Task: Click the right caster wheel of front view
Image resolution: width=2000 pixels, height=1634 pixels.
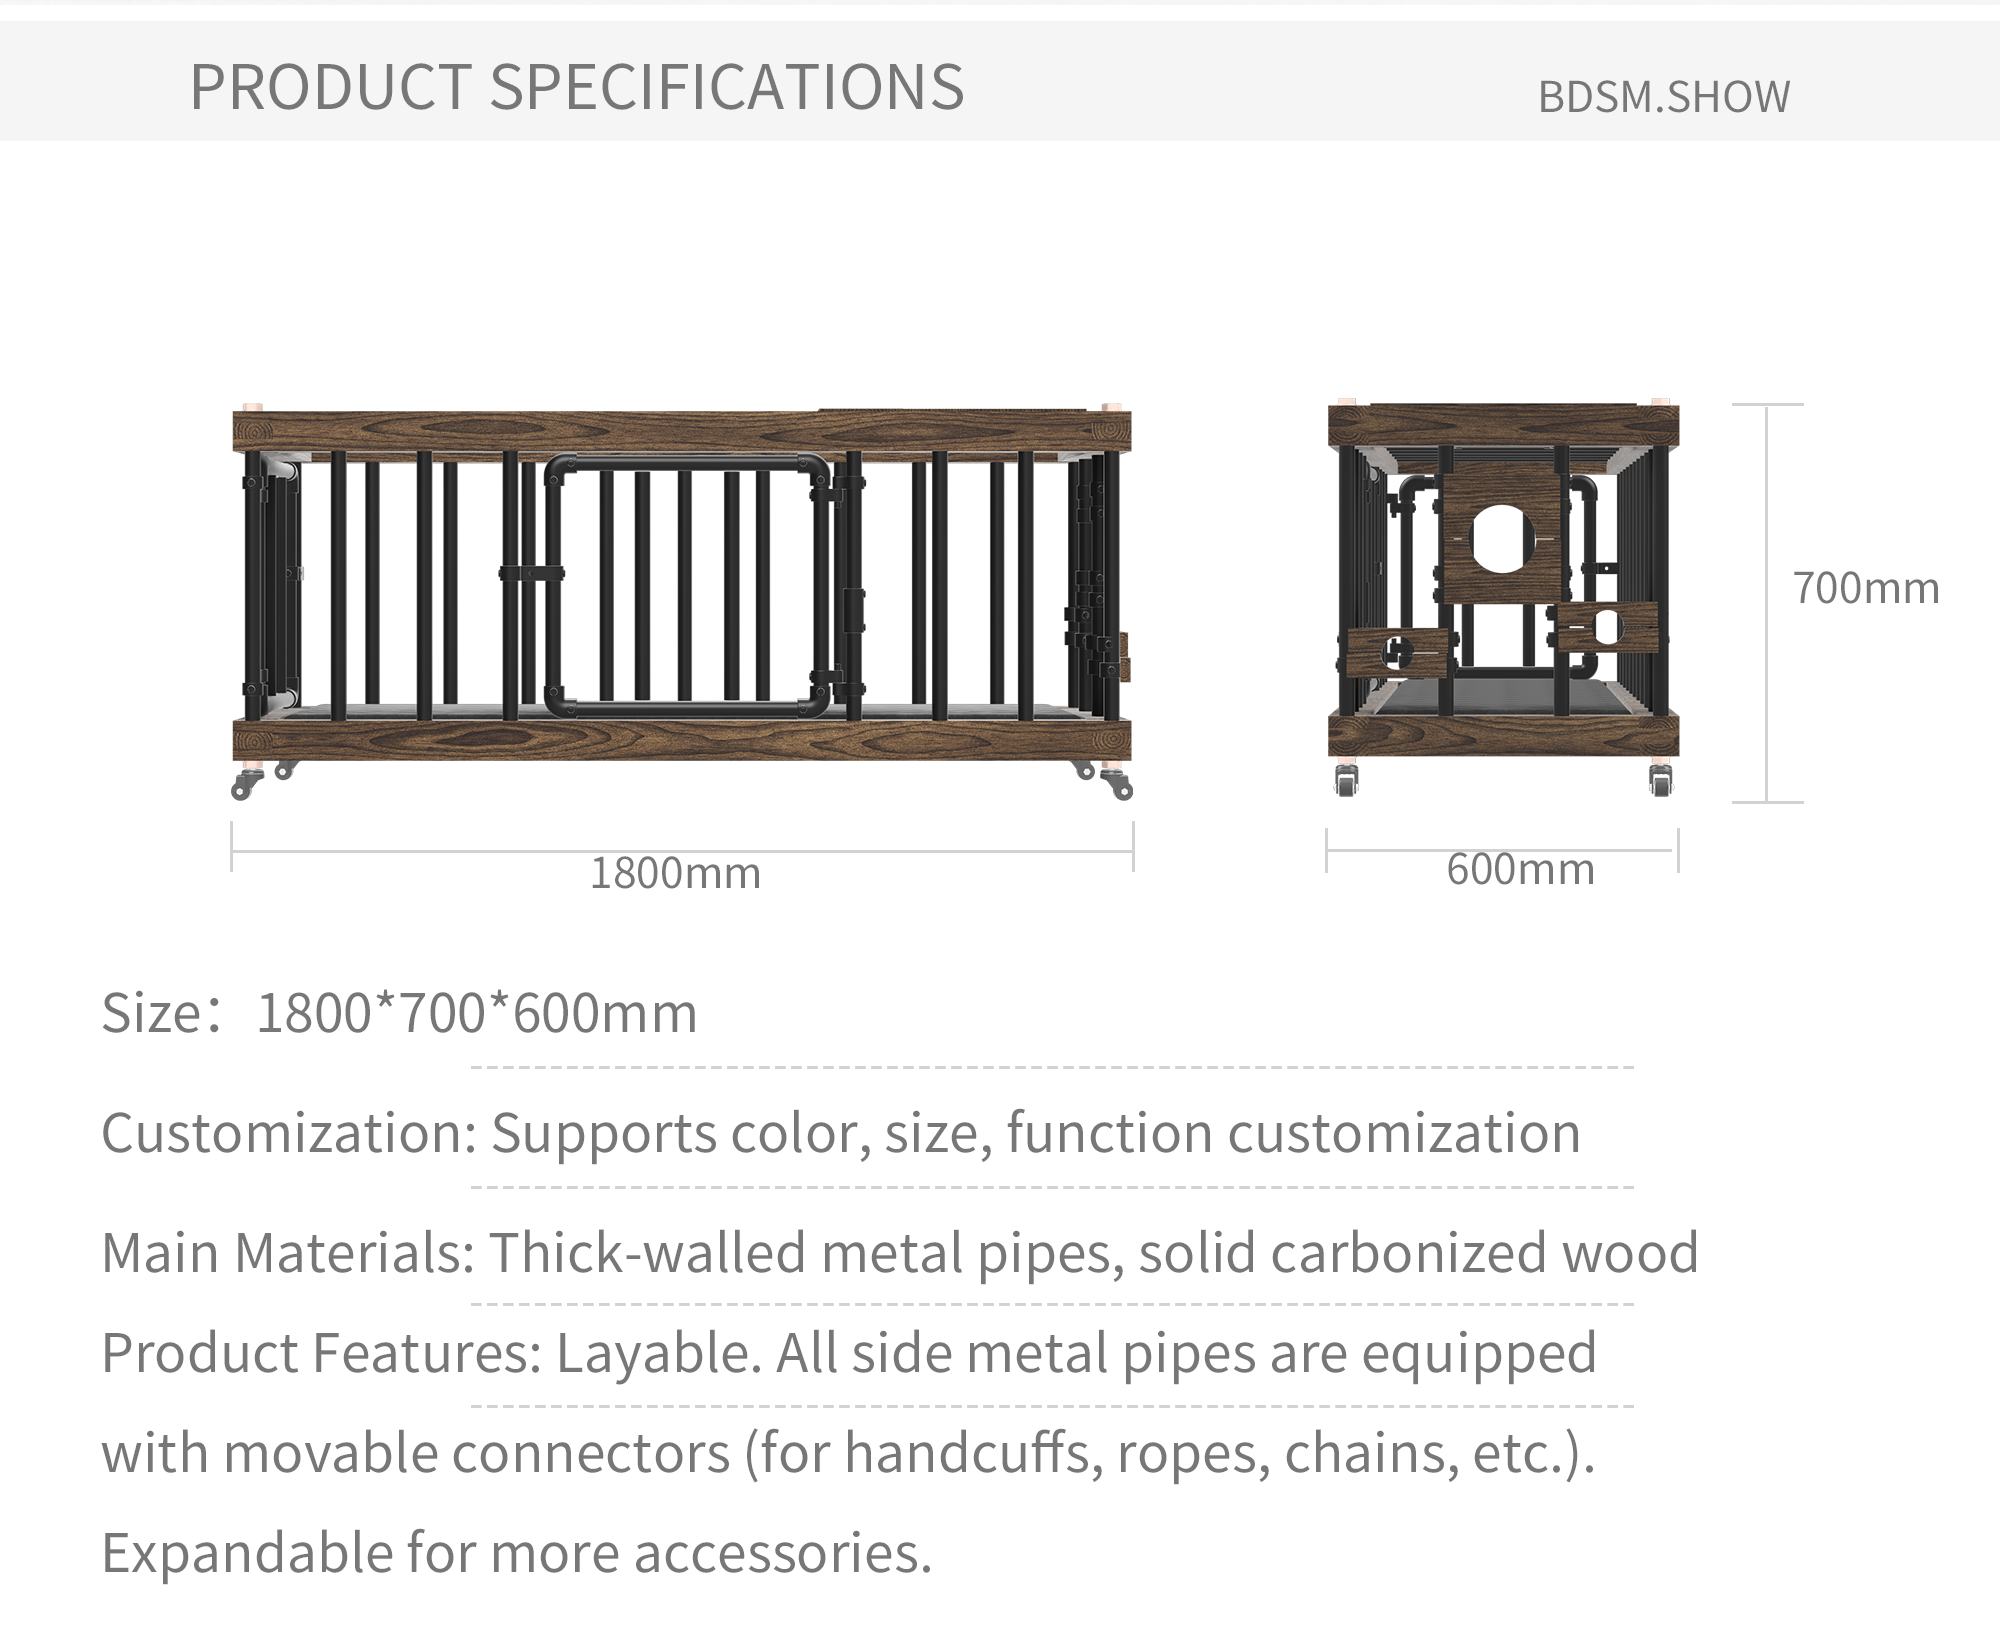Action: click(x=1119, y=786)
